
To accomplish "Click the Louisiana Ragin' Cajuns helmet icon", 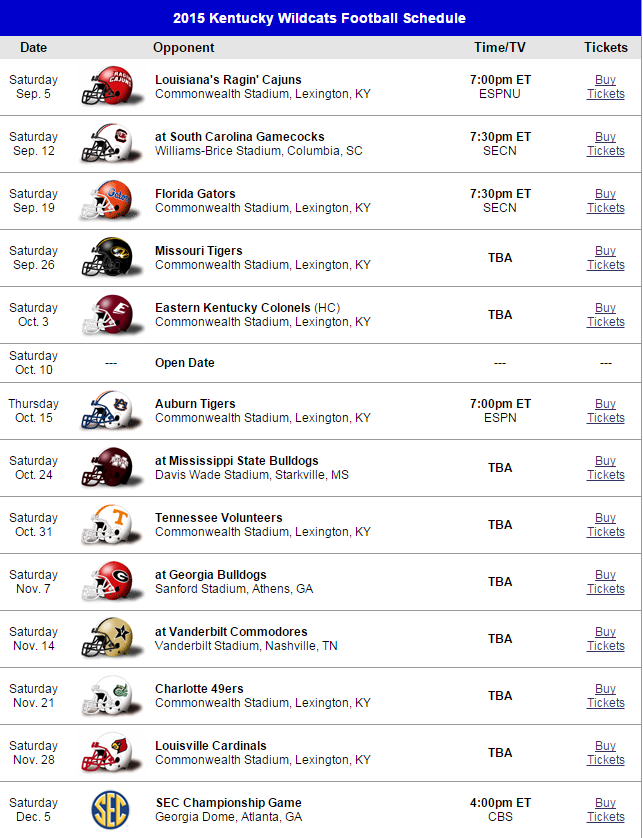I will tap(107, 87).
